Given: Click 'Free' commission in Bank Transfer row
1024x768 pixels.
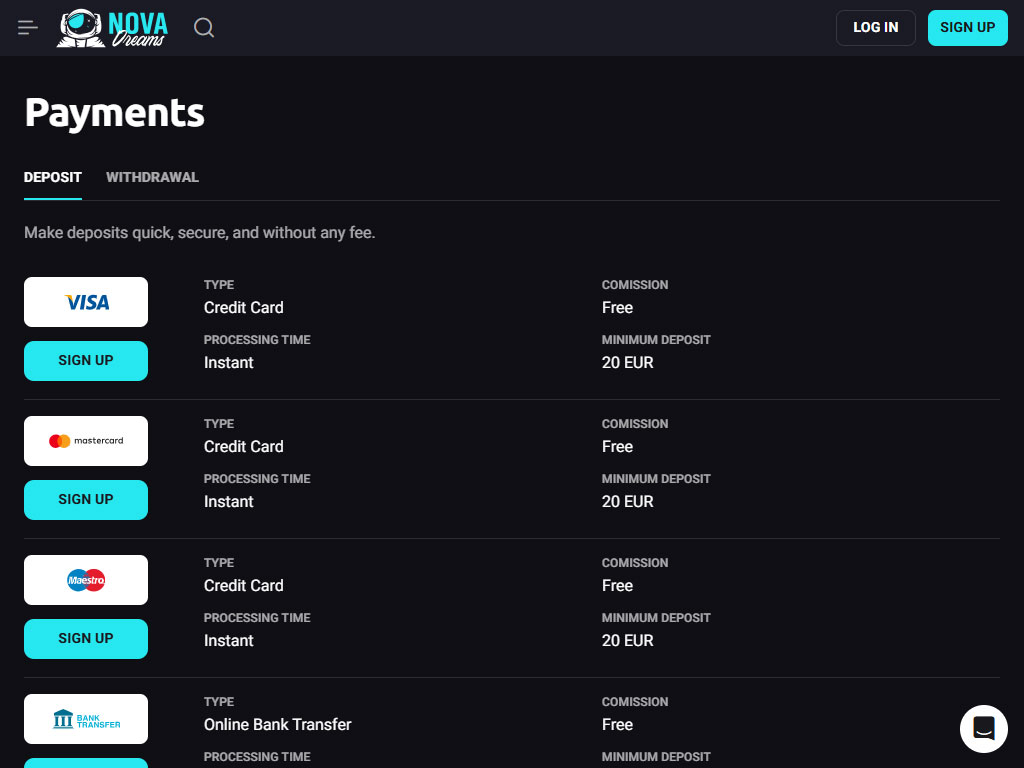Looking at the screenshot, I should (x=617, y=725).
